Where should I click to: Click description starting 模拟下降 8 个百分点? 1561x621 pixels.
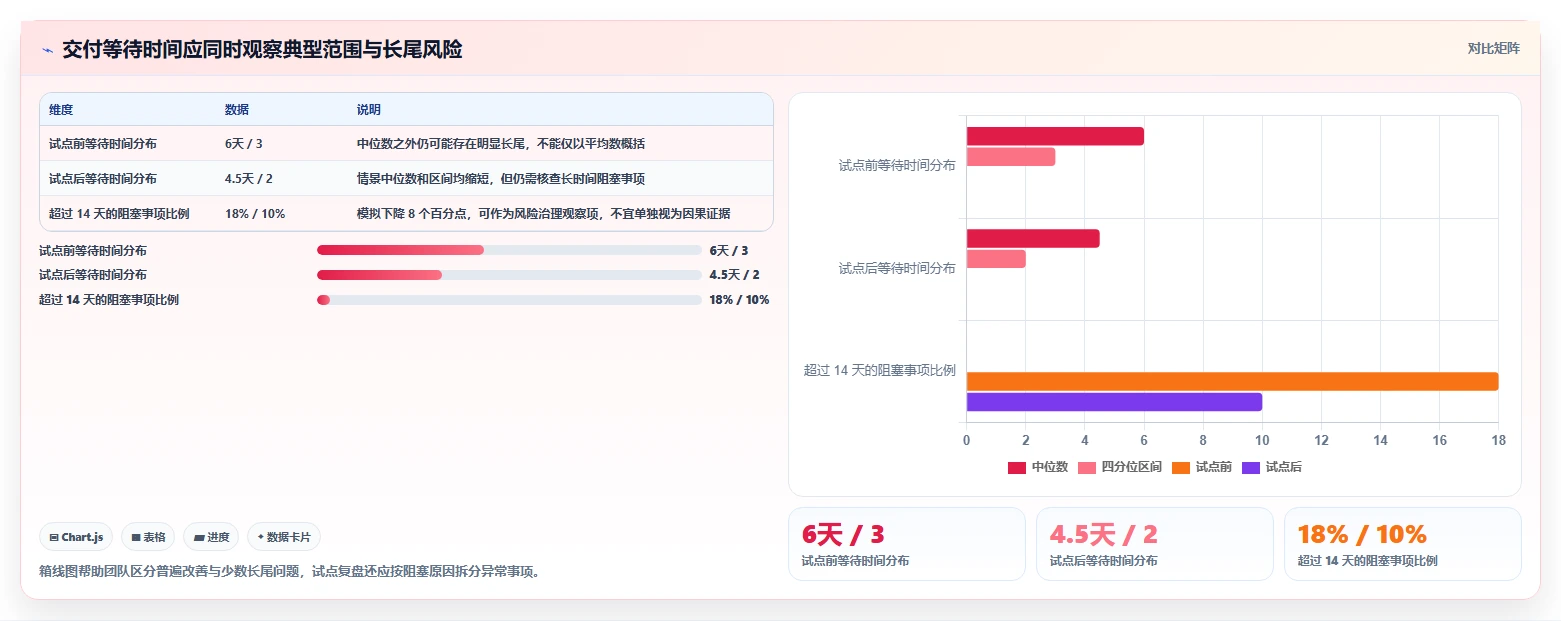(x=544, y=214)
